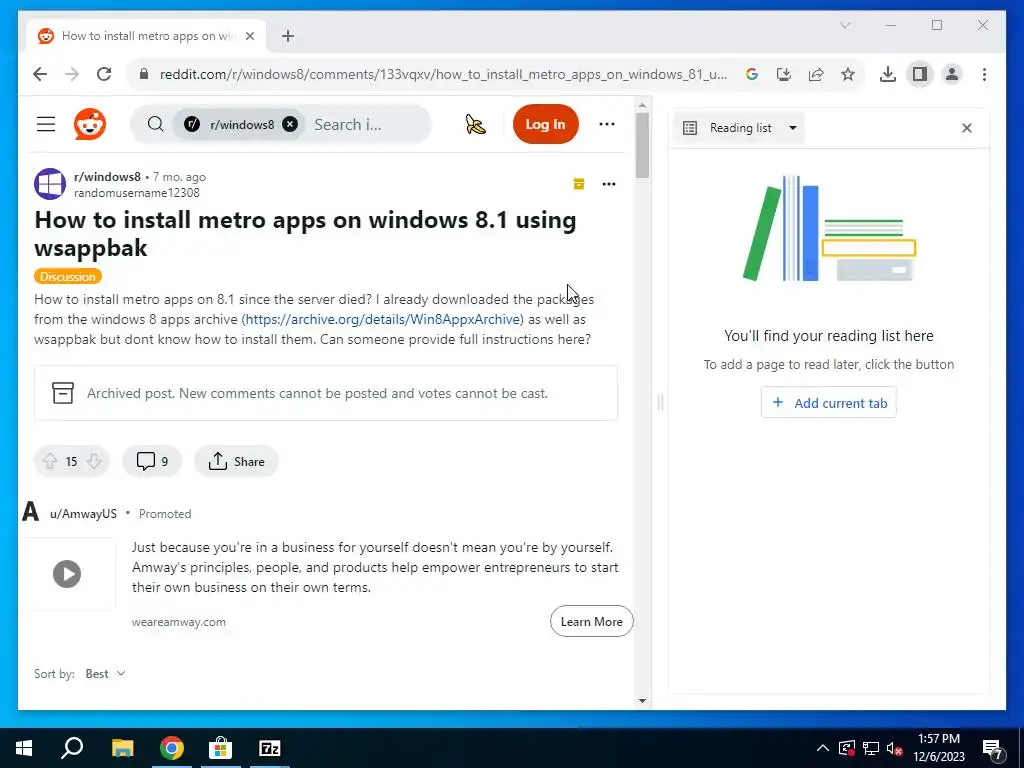
Task: Click the banana icon in the Reddit header
Action: coord(475,124)
